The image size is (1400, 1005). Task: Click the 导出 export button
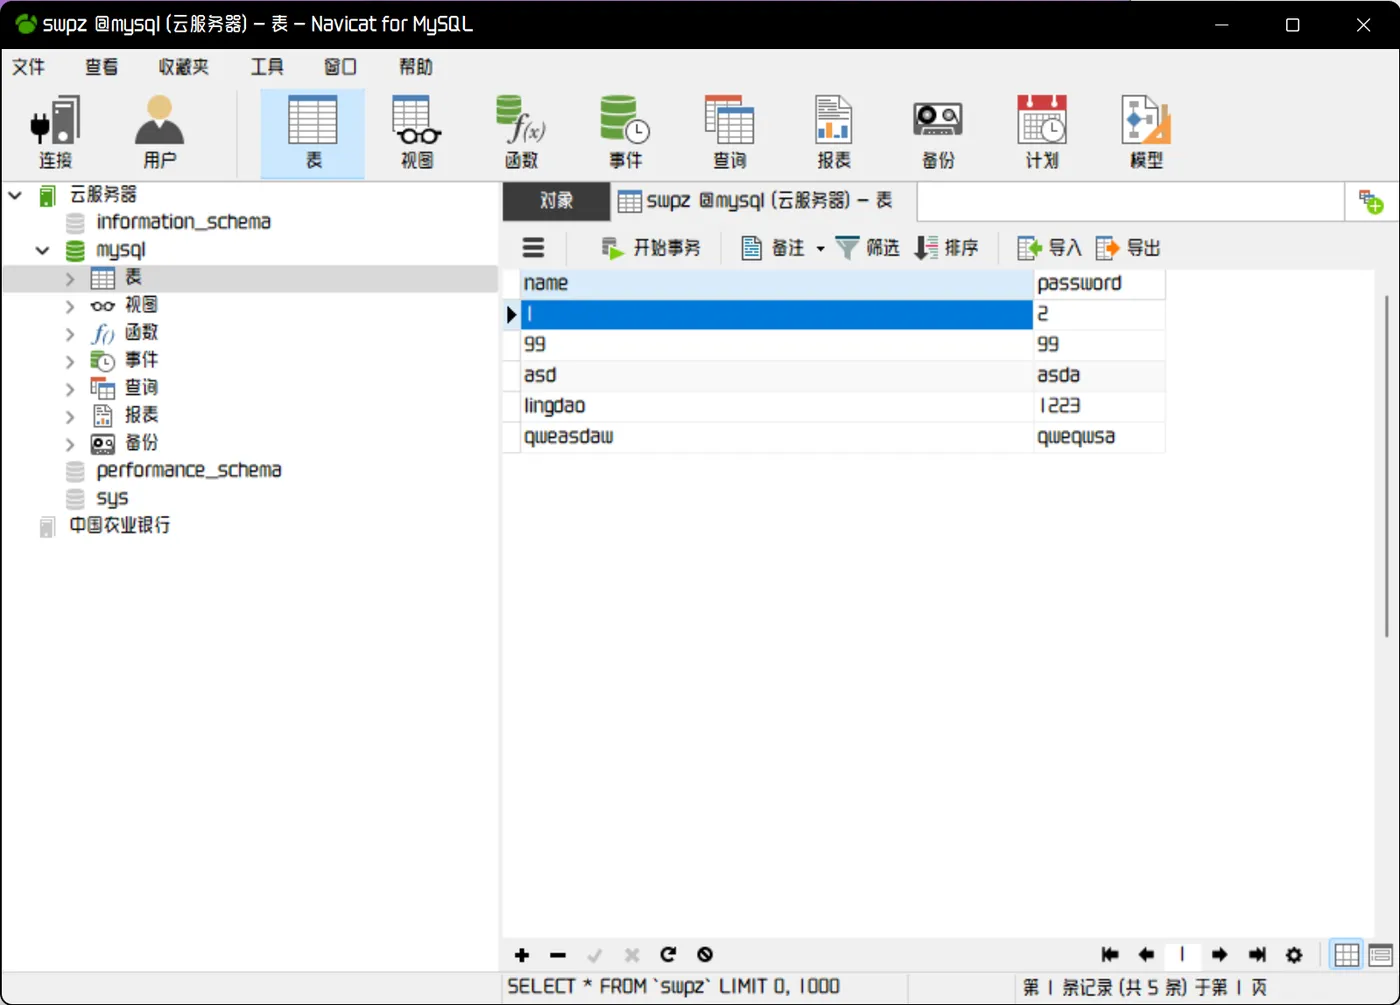[1129, 248]
